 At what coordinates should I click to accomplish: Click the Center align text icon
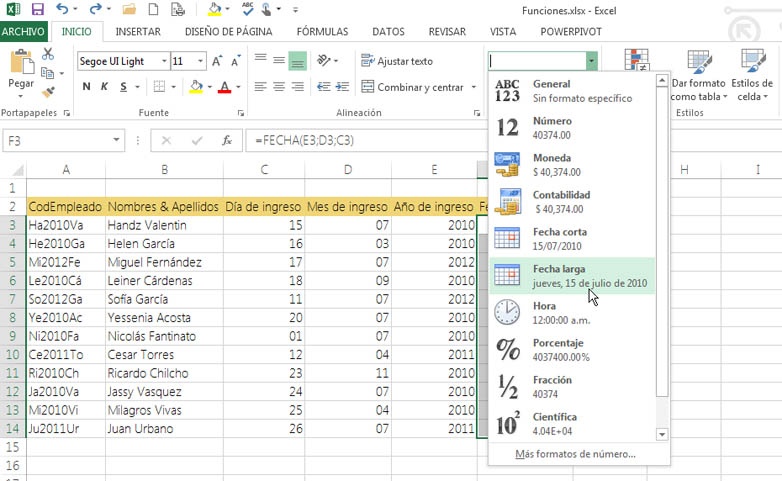(x=279, y=87)
